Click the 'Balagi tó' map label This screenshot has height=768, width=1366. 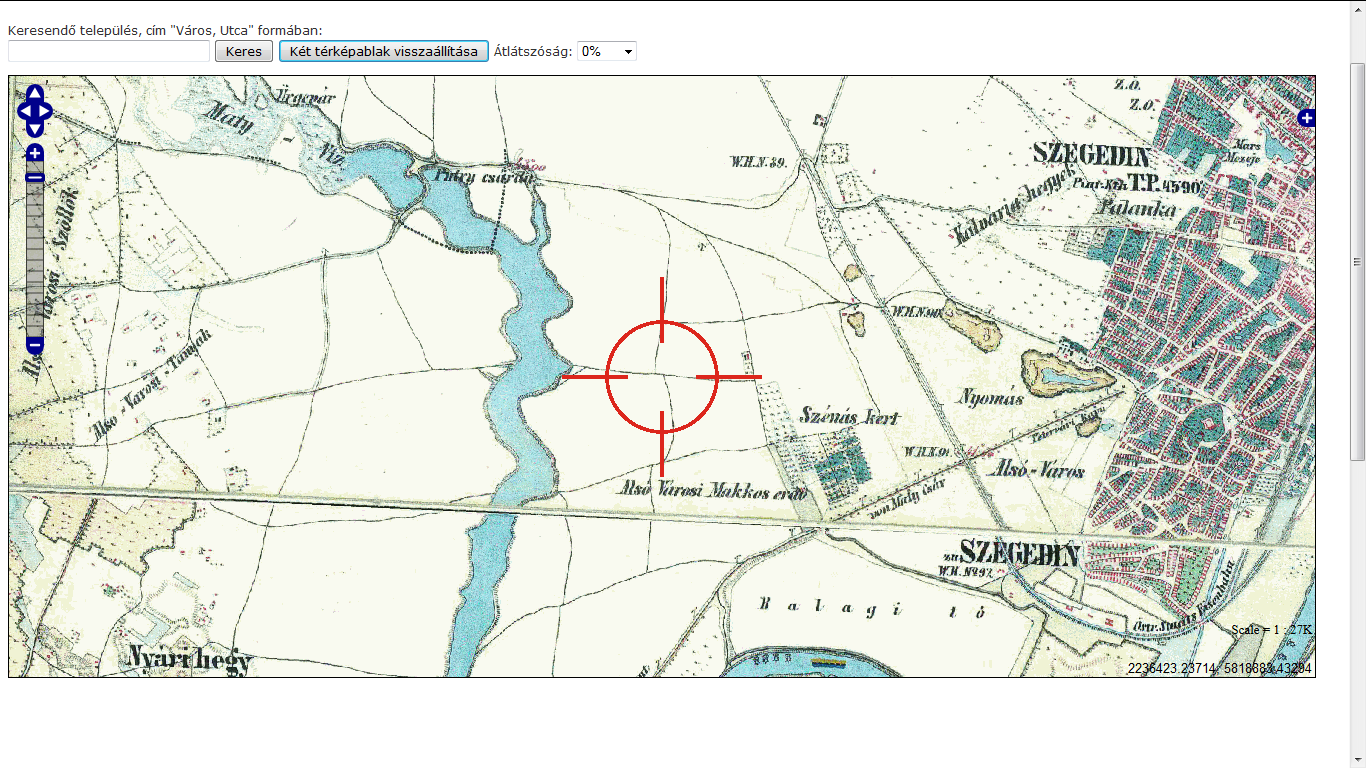coord(875,606)
